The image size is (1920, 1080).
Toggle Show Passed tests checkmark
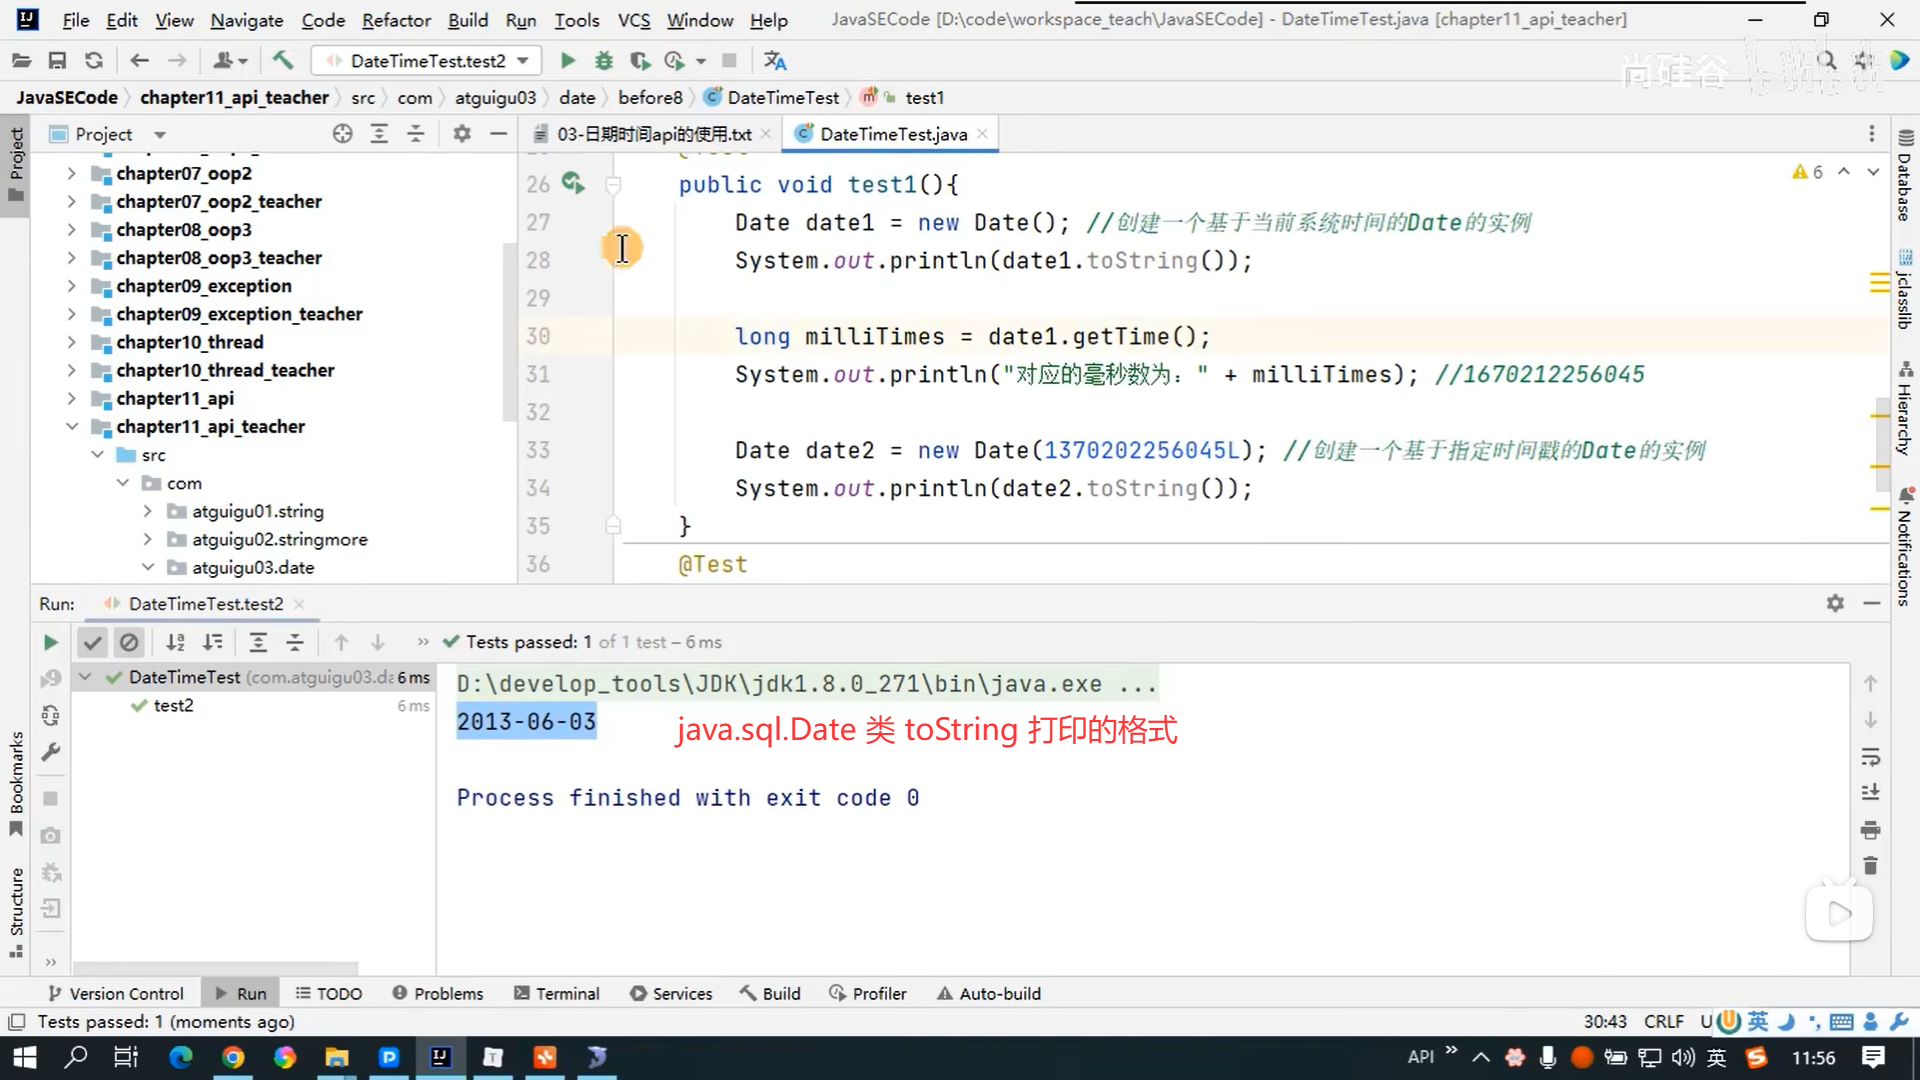[92, 642]
